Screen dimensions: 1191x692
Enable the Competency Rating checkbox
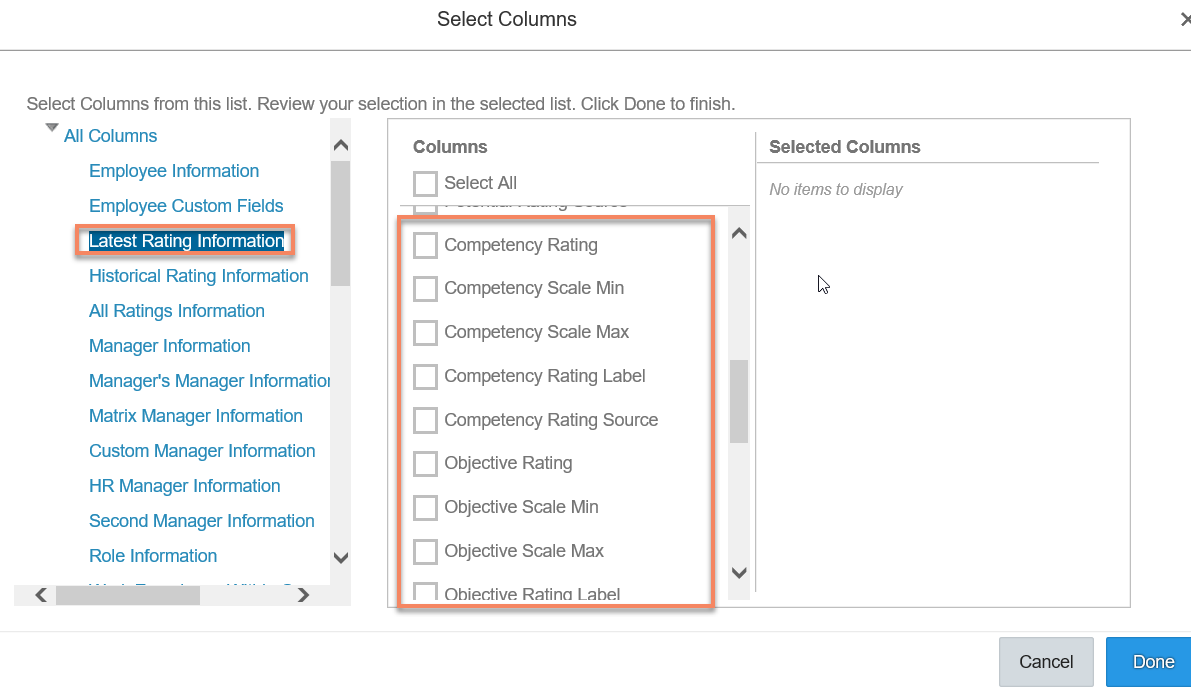(425, 245)
